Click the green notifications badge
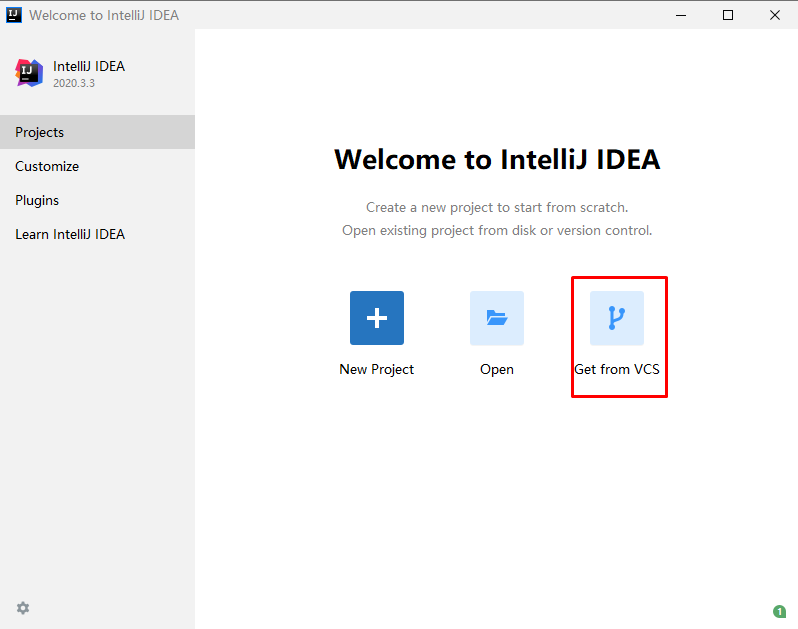798x629 pixels. coord(779,611)
